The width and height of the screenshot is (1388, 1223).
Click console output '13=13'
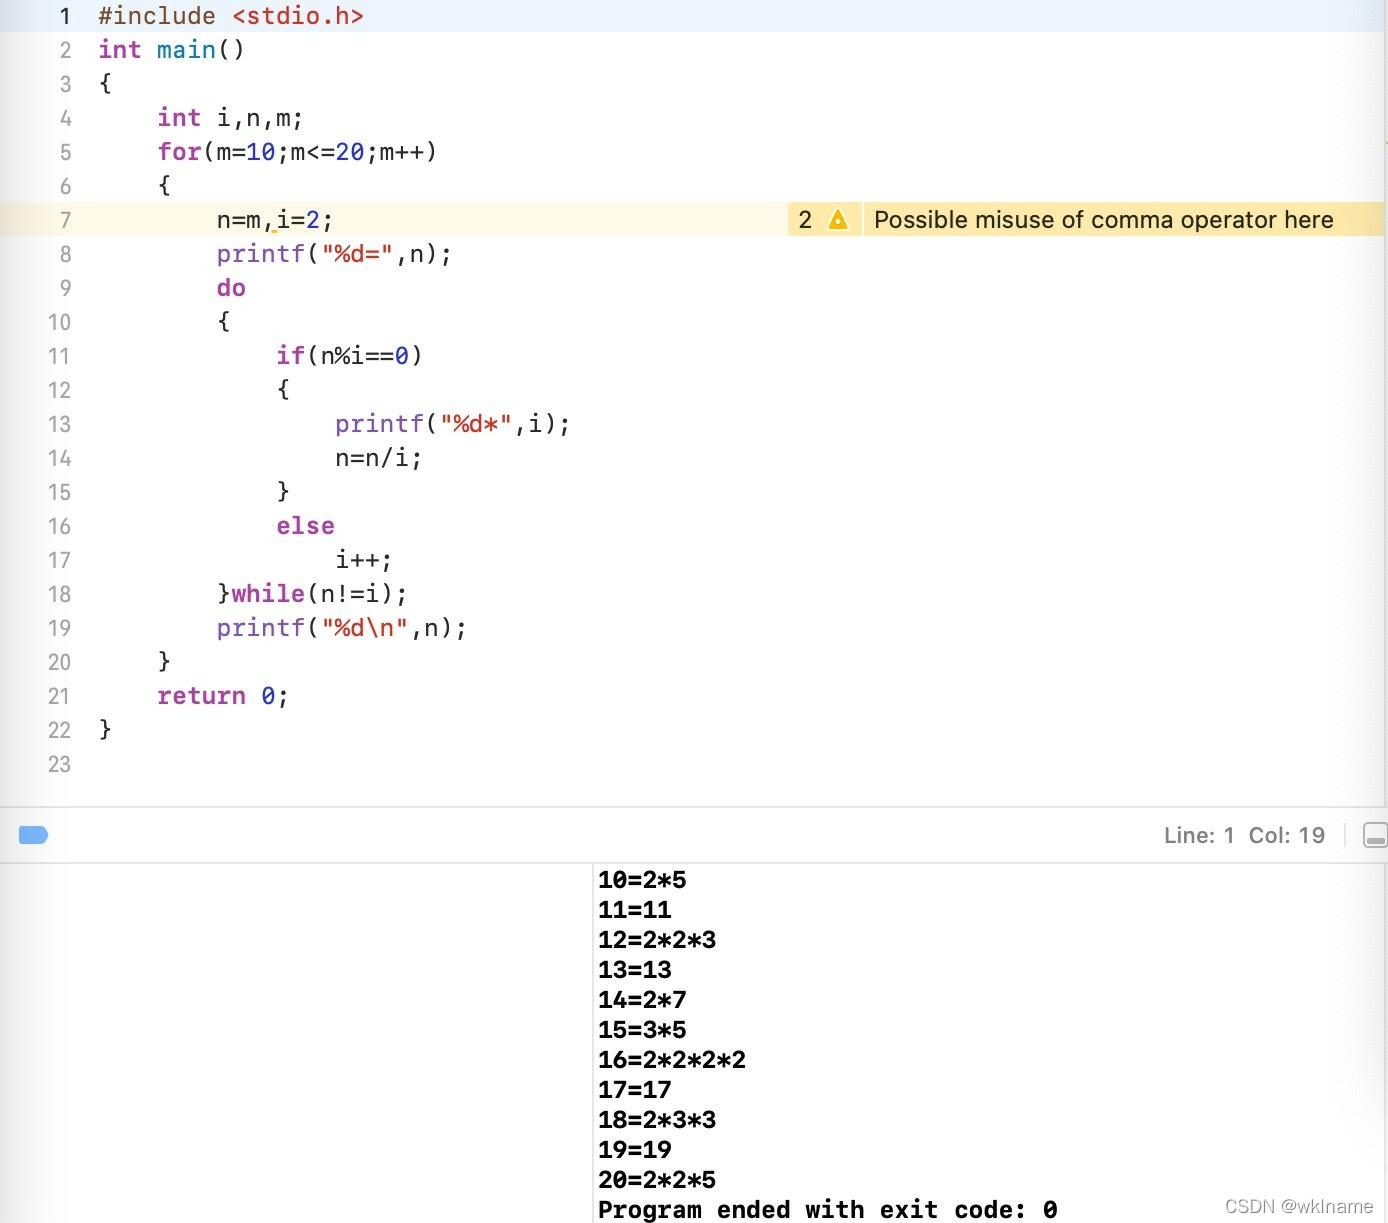635,970
